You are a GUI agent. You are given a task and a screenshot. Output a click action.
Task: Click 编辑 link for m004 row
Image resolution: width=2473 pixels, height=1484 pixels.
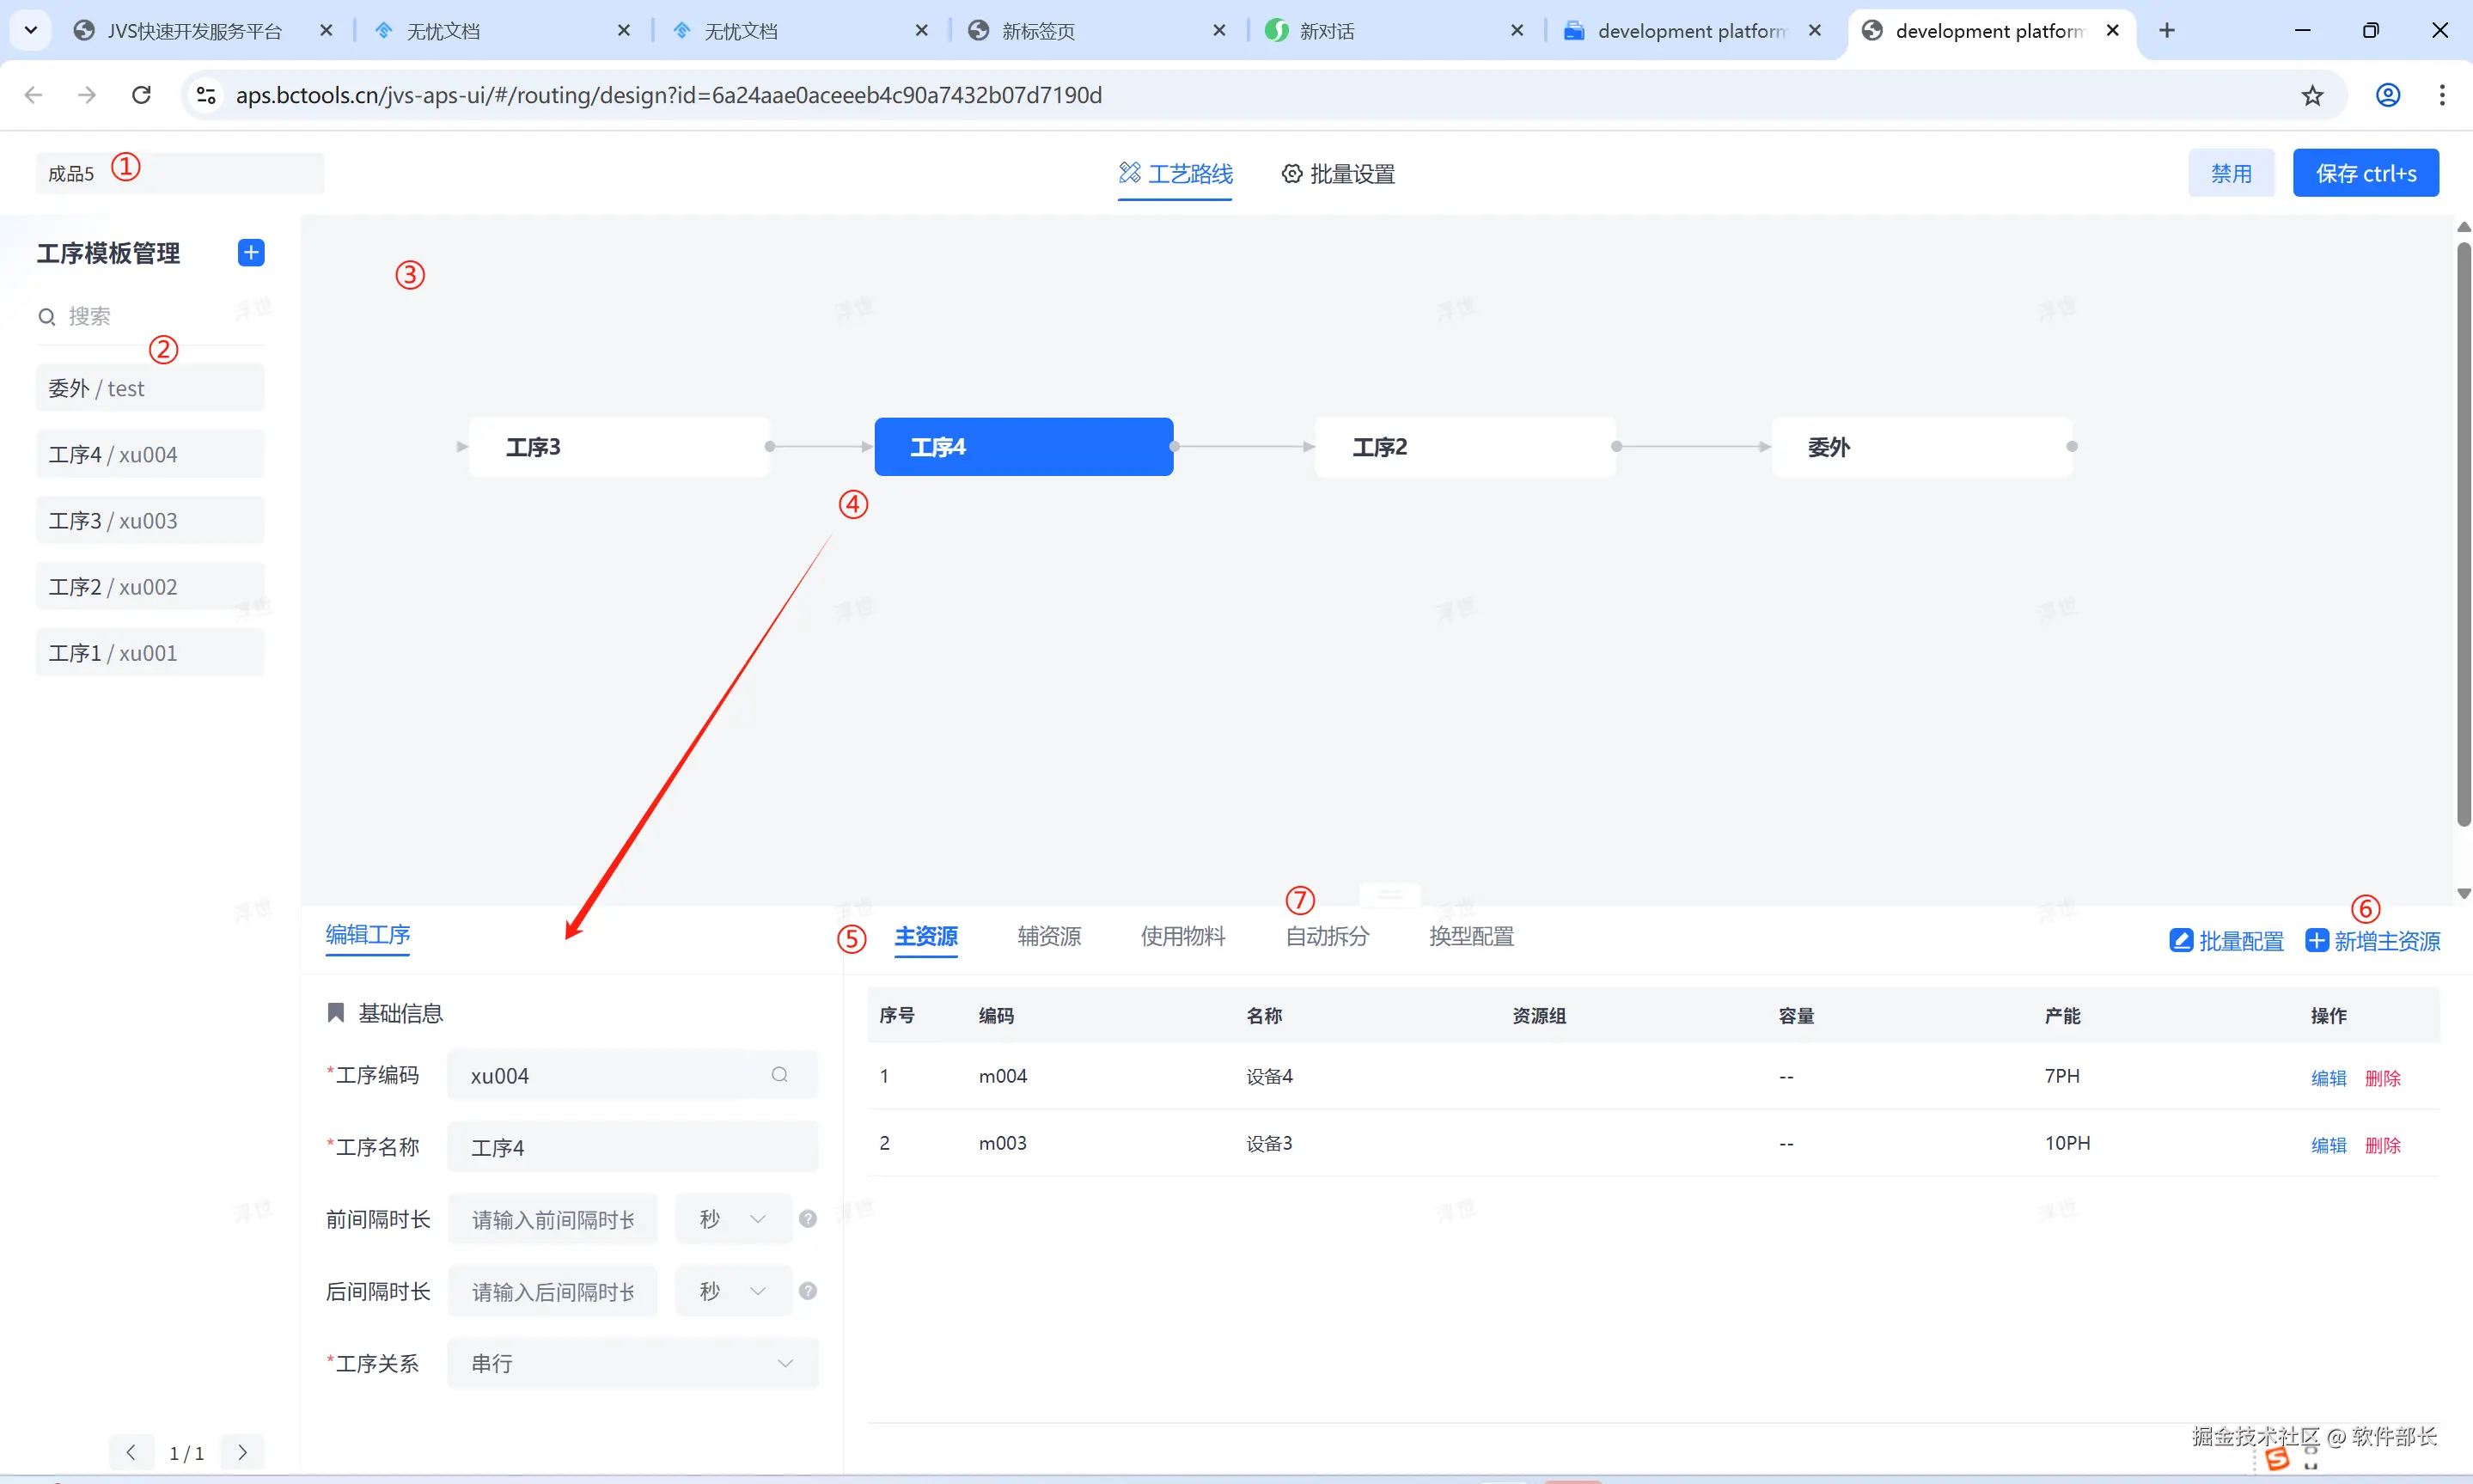[x=2328, y=1078]
